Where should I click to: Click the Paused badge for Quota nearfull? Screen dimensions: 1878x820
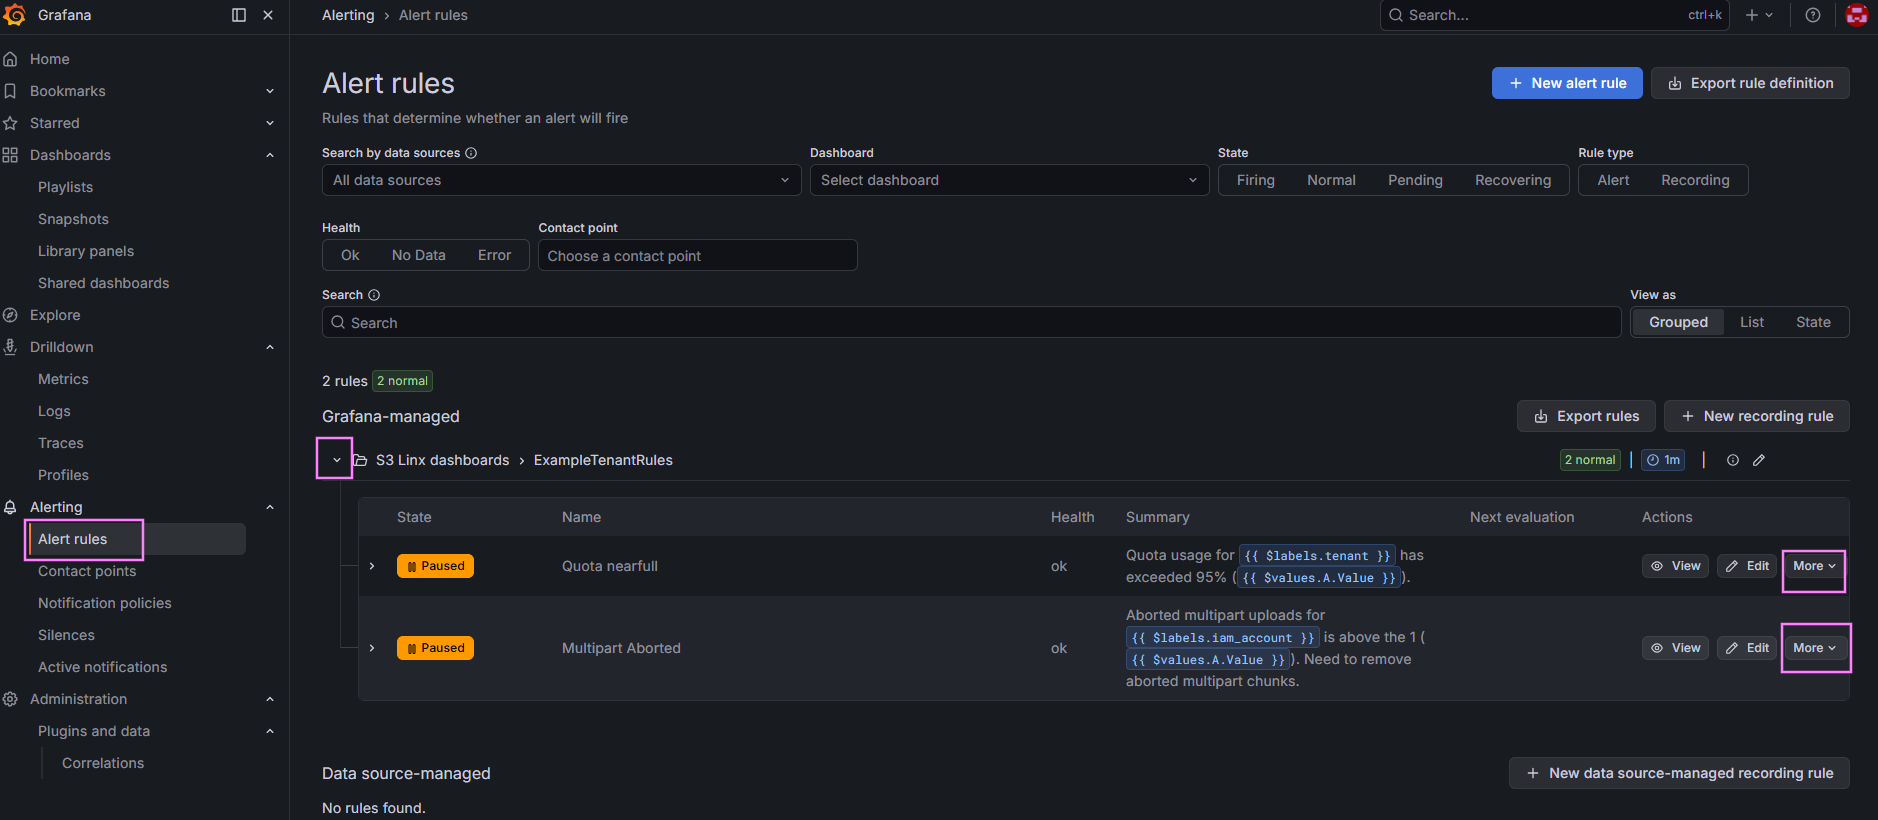pos(435,566)
